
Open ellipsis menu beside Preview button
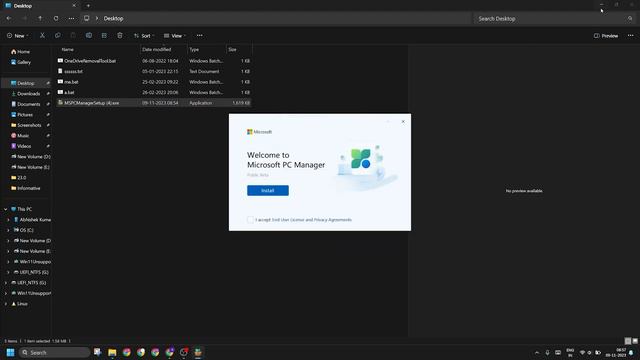(x=631, y=36)
